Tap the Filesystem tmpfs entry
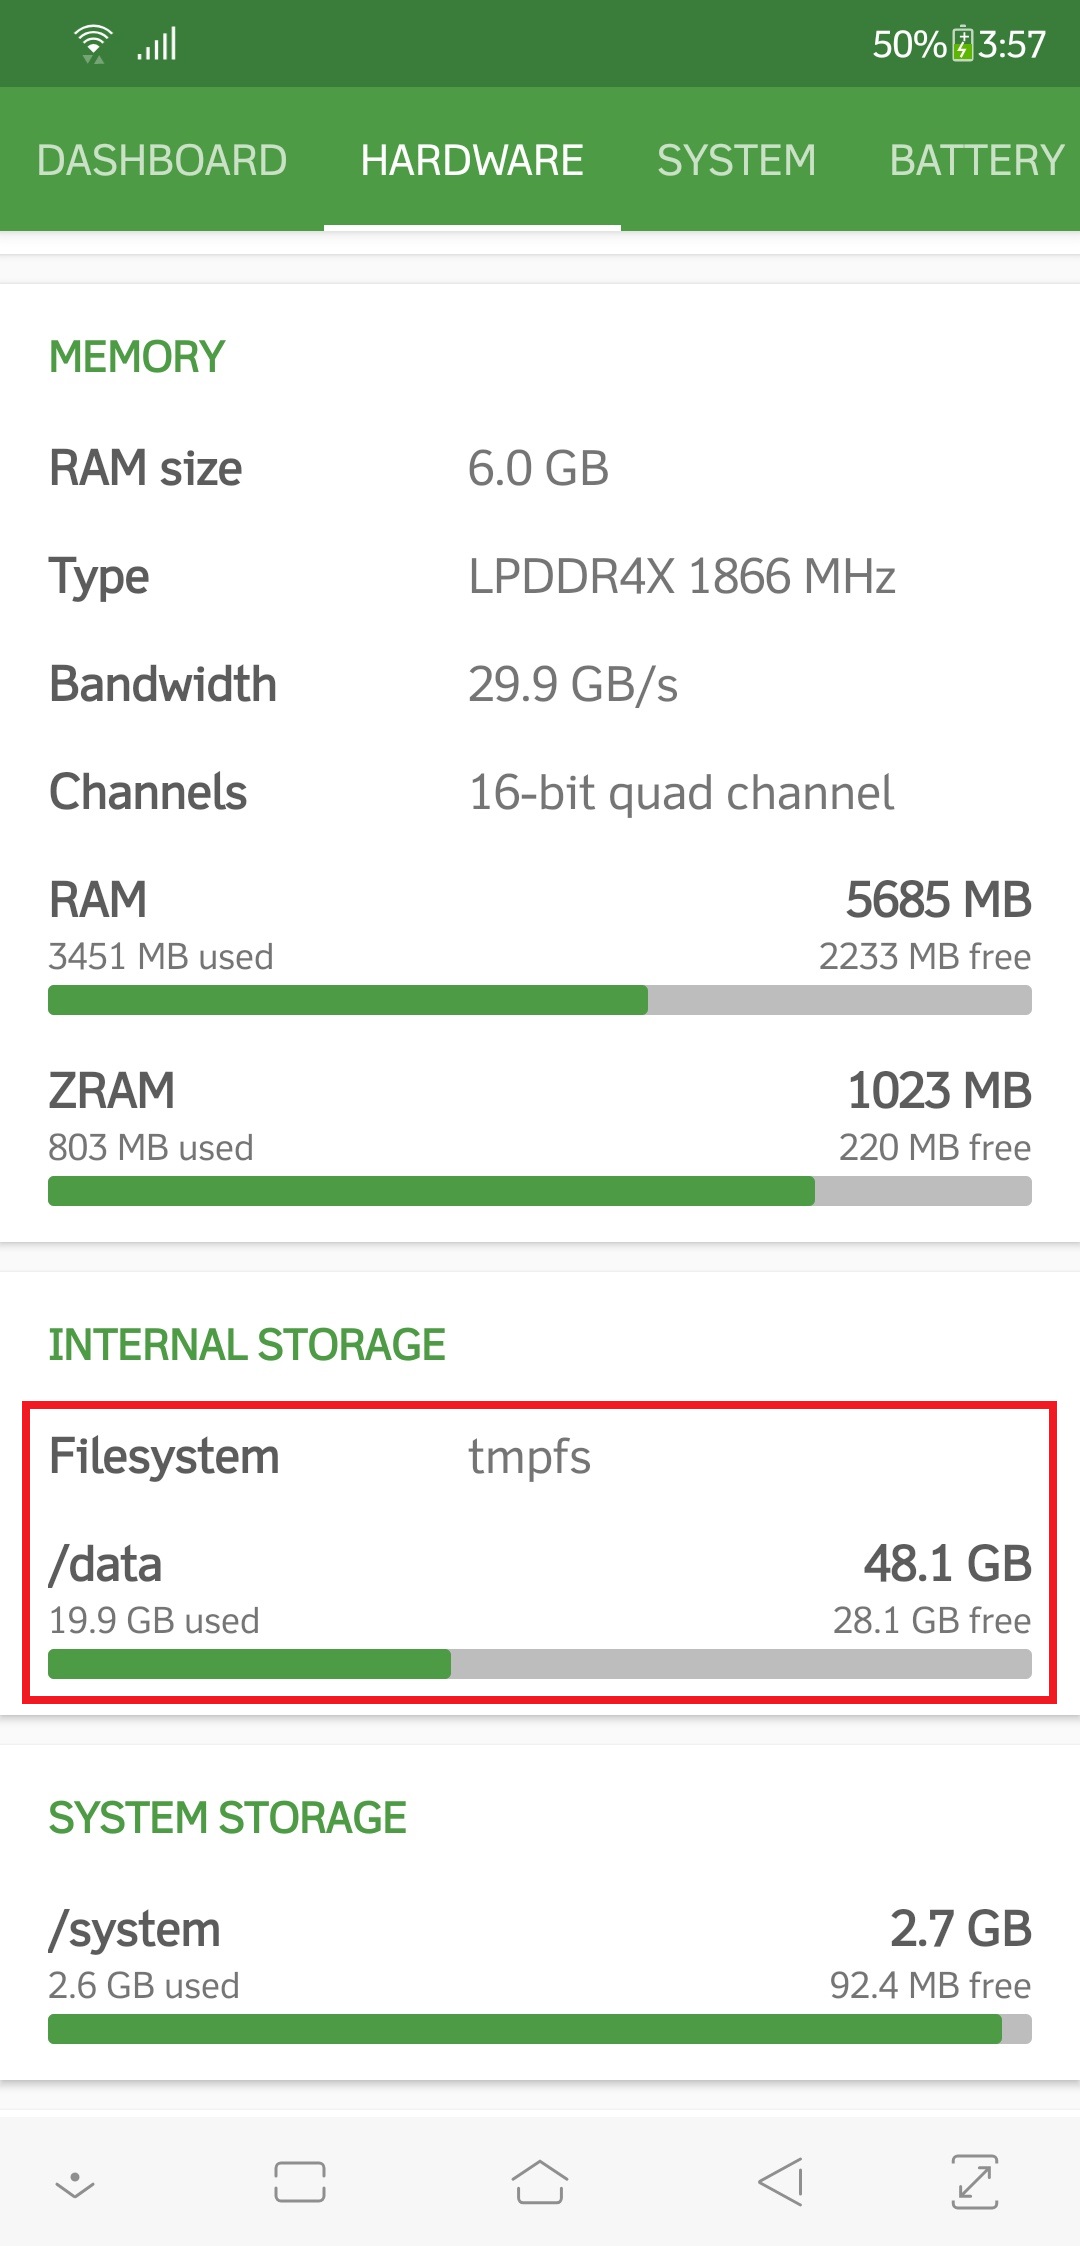This screenshot has height=2246, width=1080. point(540,1456)
